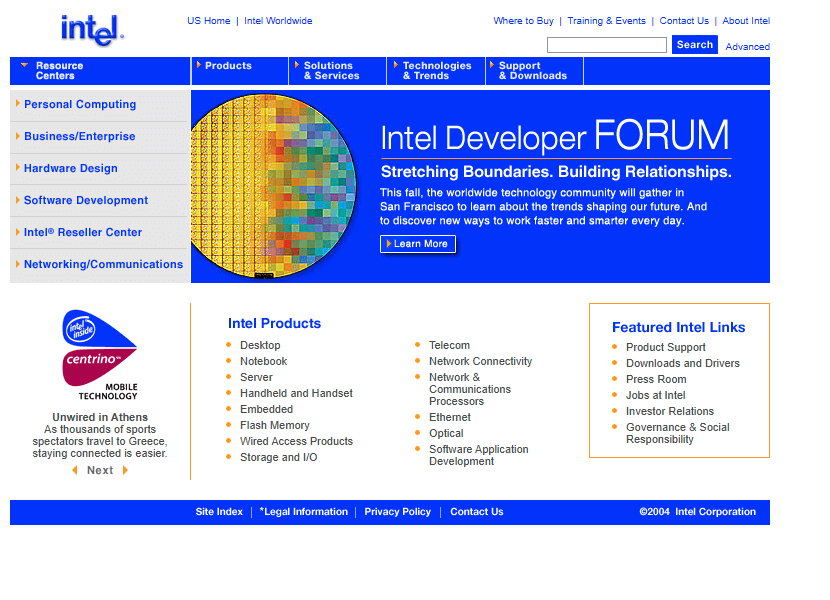830x600 pixels.
Task: Click the Intel logo
Action: (x=92, y=30)
